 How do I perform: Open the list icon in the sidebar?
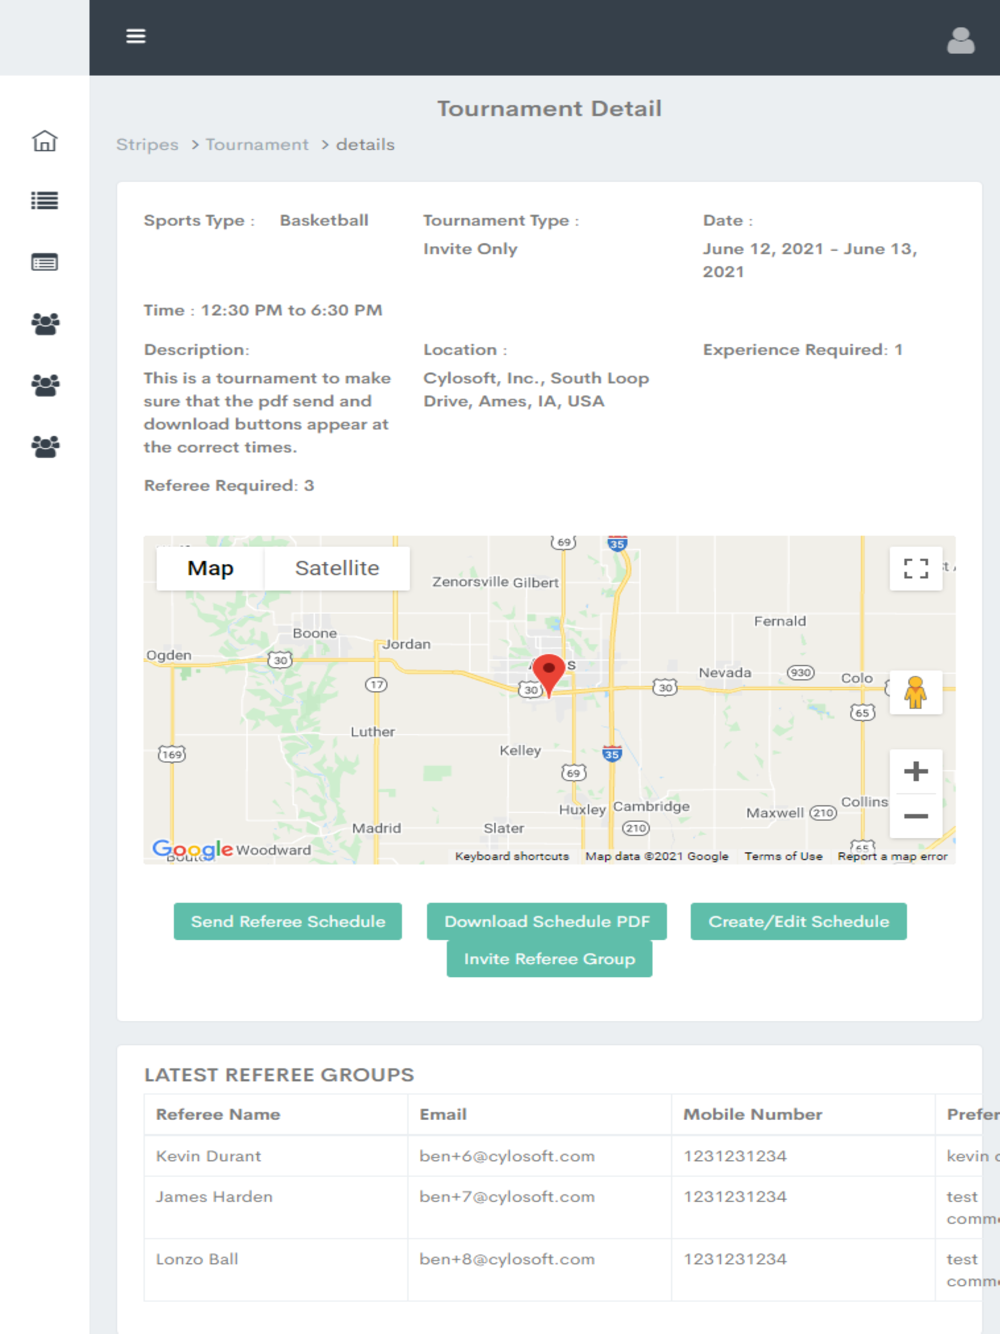pos(45,201)
